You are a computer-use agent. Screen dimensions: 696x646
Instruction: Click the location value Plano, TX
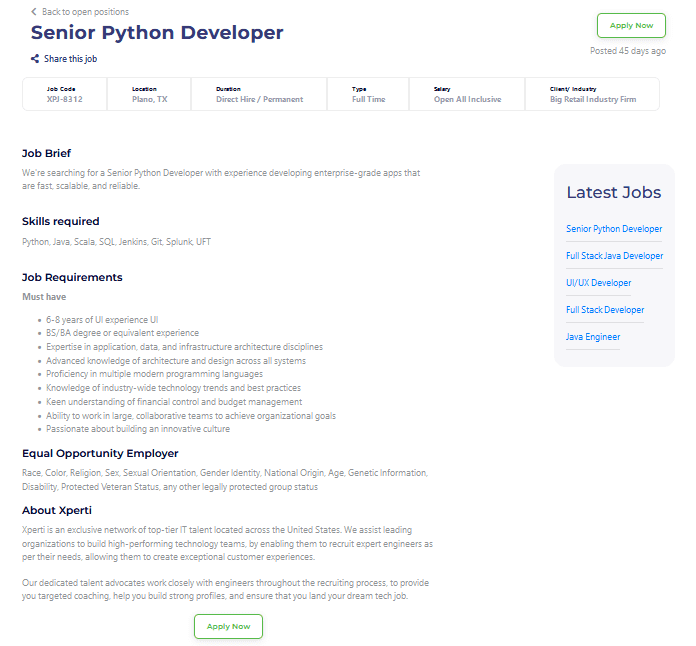tap(150, 99)
